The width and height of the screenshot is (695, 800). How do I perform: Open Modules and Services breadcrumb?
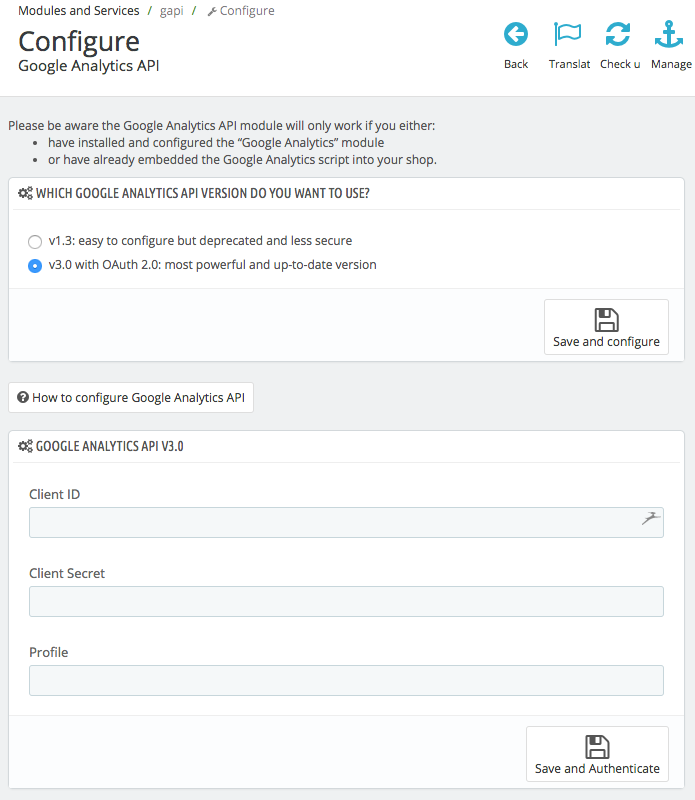coord(79,11)
